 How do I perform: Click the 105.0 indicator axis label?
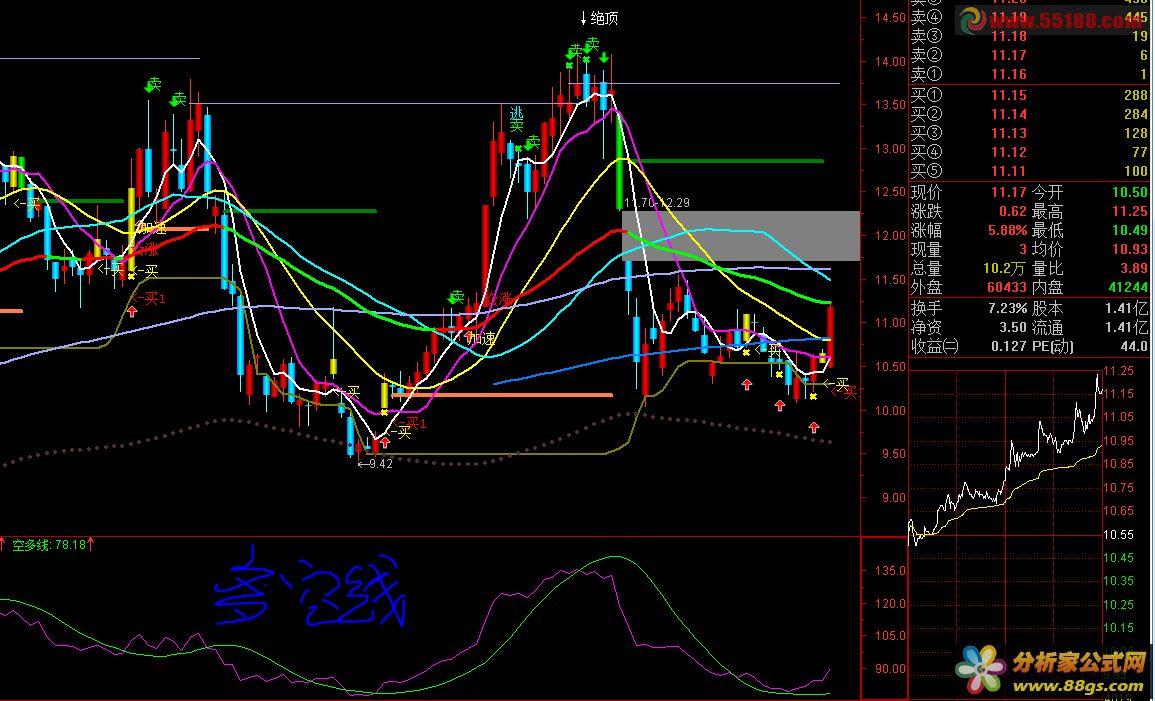click(891, 636)
